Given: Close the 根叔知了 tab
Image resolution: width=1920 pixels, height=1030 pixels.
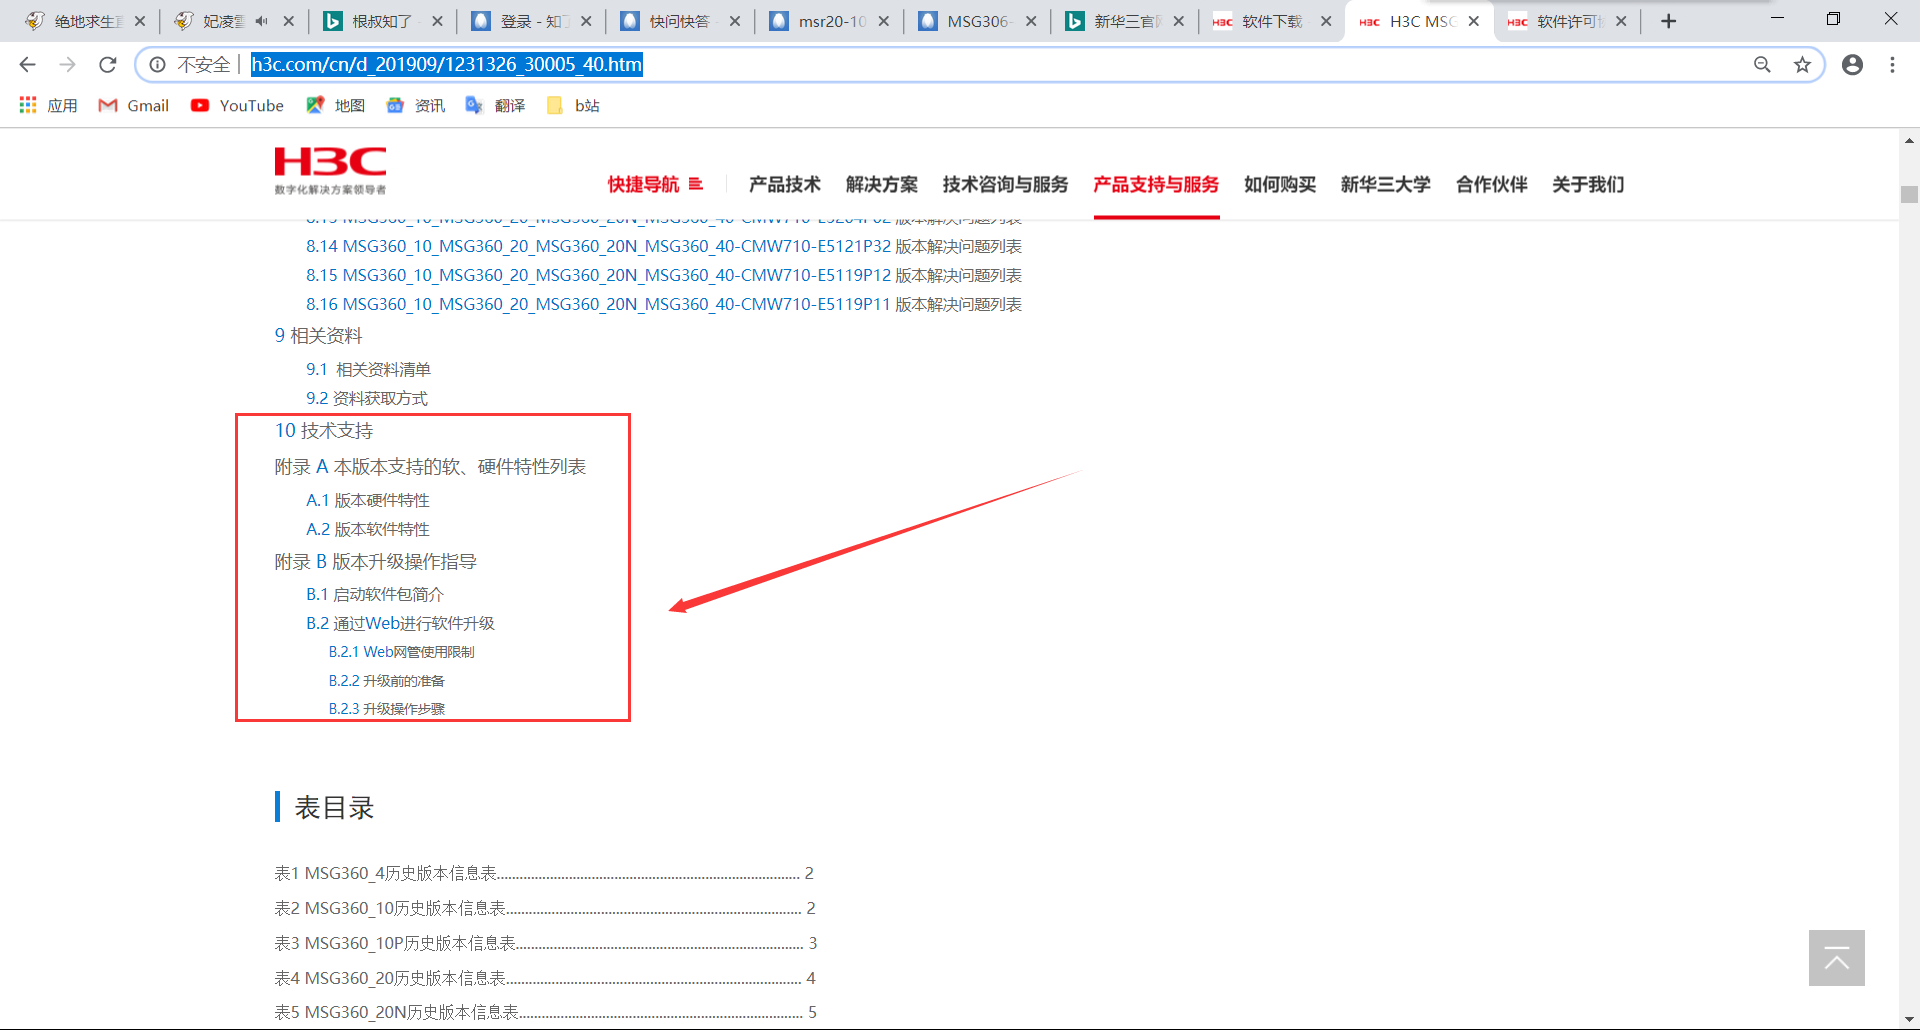Looking at the screenshot, I should 436,21.
